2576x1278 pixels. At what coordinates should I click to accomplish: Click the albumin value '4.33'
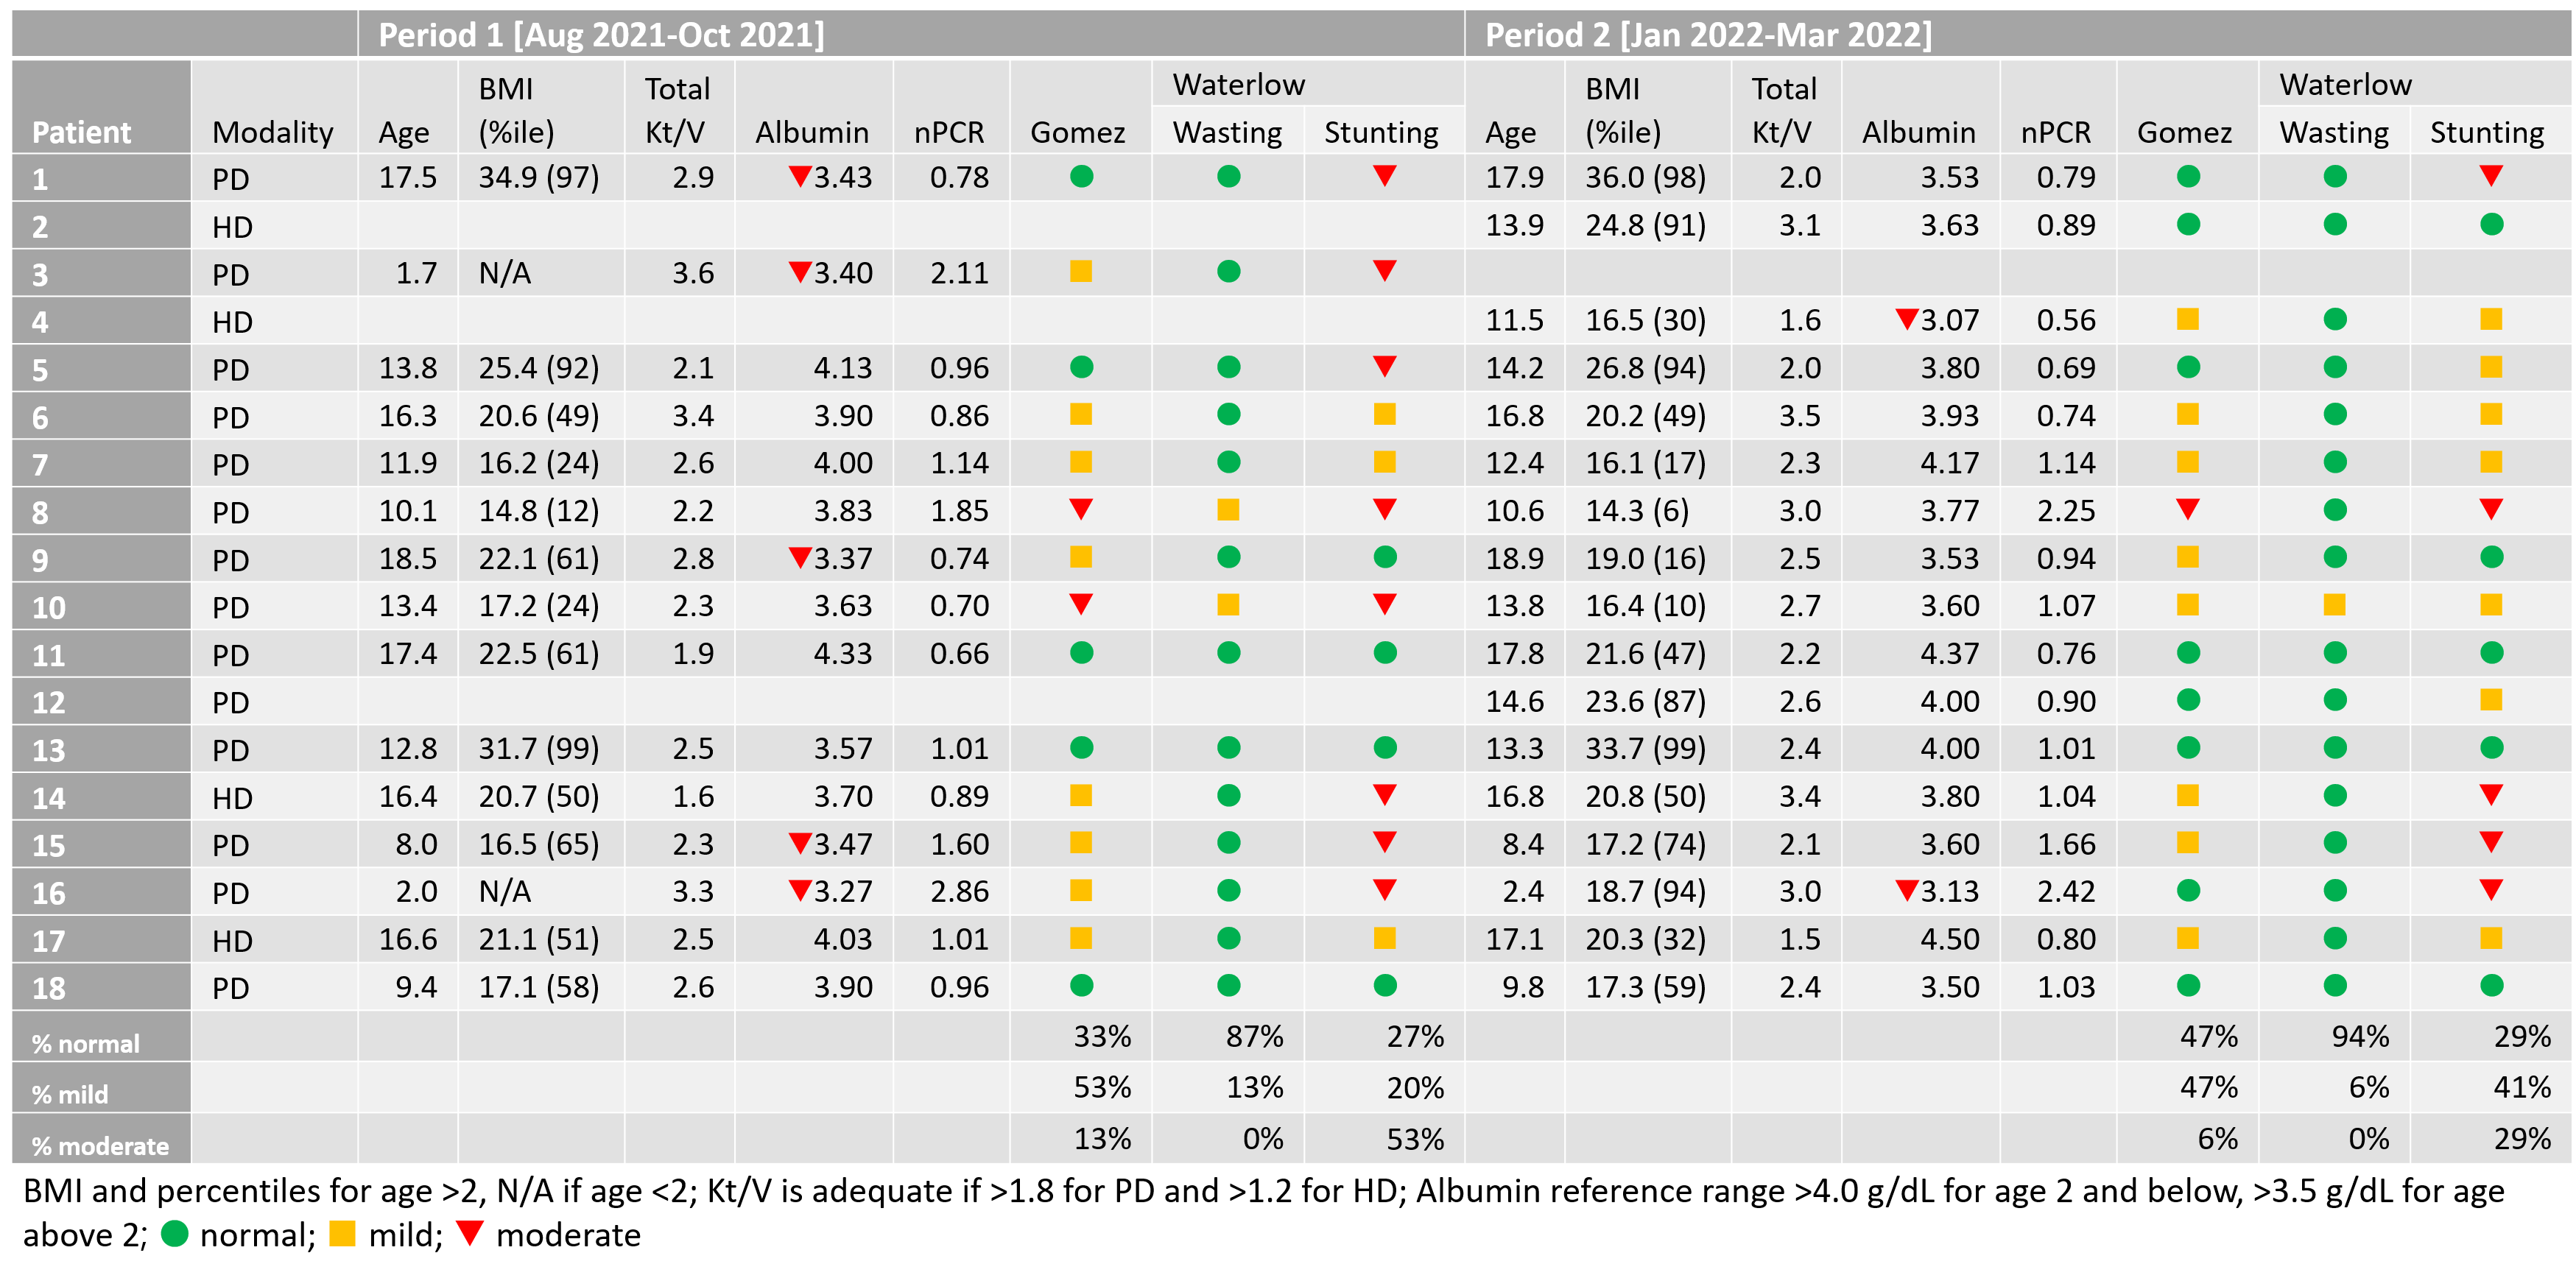842,653
